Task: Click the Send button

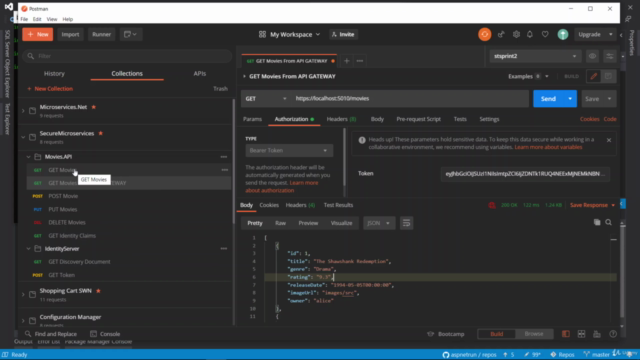Action: point(548,99)
